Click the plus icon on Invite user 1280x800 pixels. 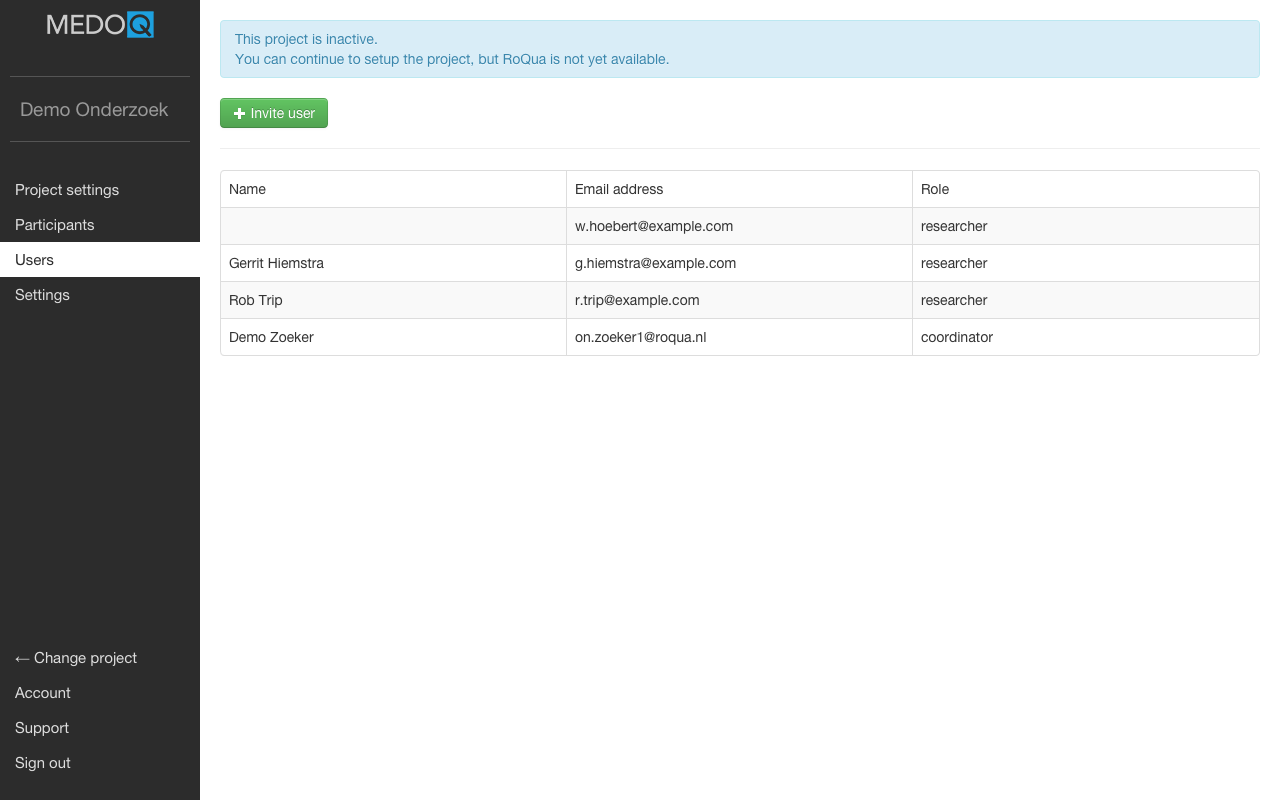pyautogui.click(x=239, y=114)
